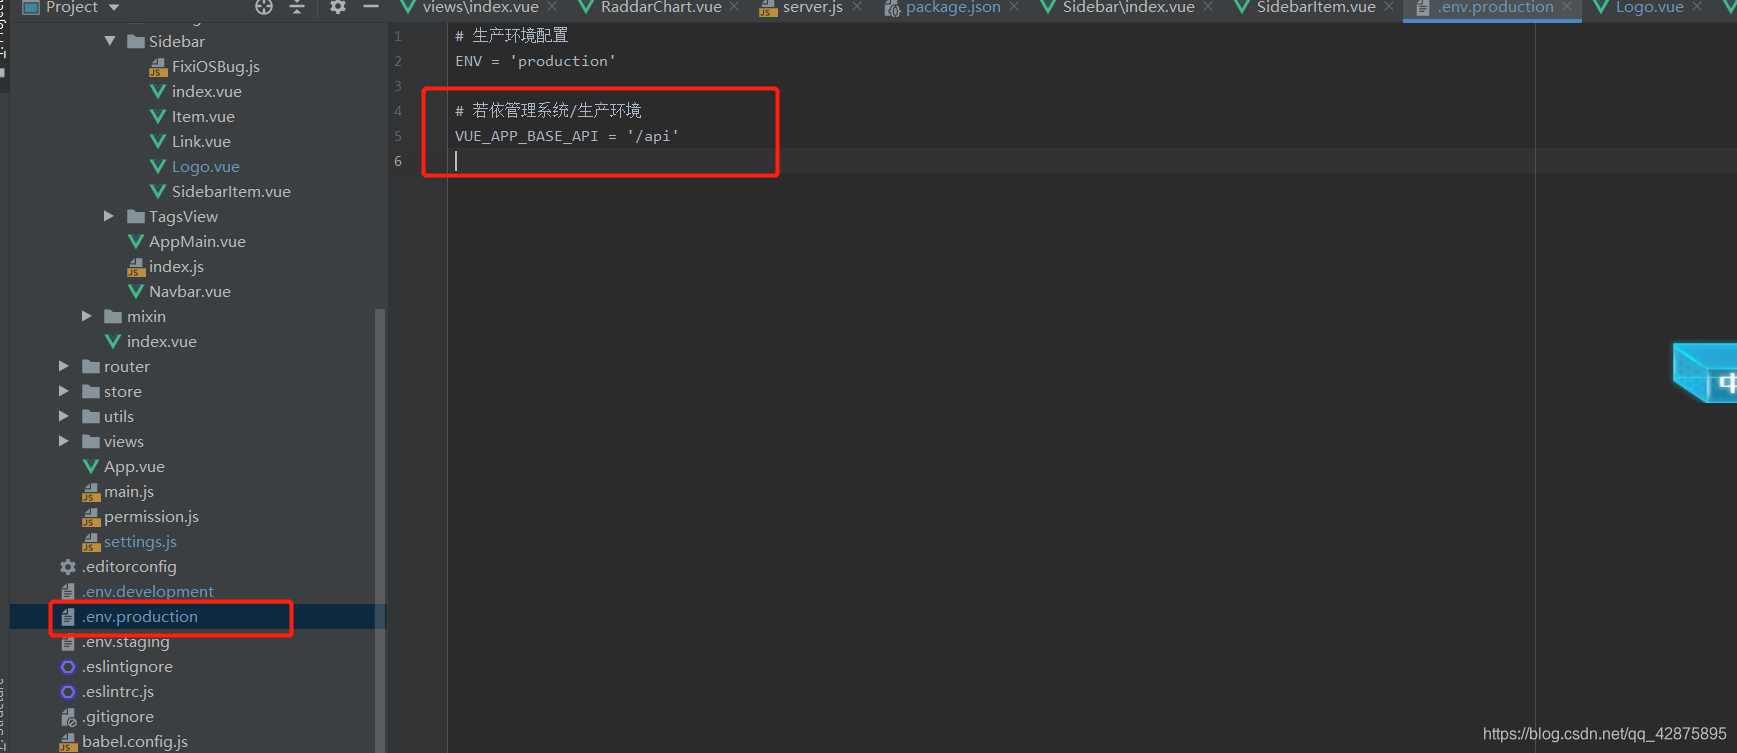Click the collapse all icon in Project panel
This screenshot has width=1737, height=753.
(297, 7)
